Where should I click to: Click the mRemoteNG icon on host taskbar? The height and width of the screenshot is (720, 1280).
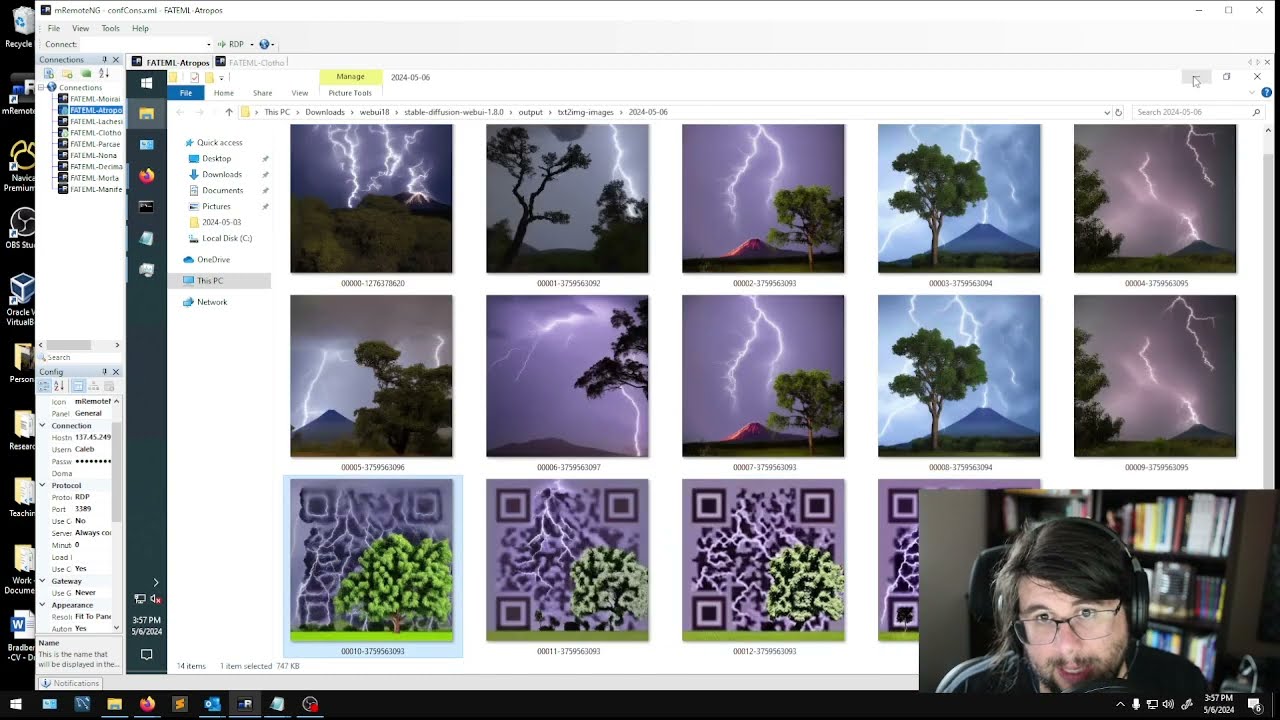tap(245, 704)
